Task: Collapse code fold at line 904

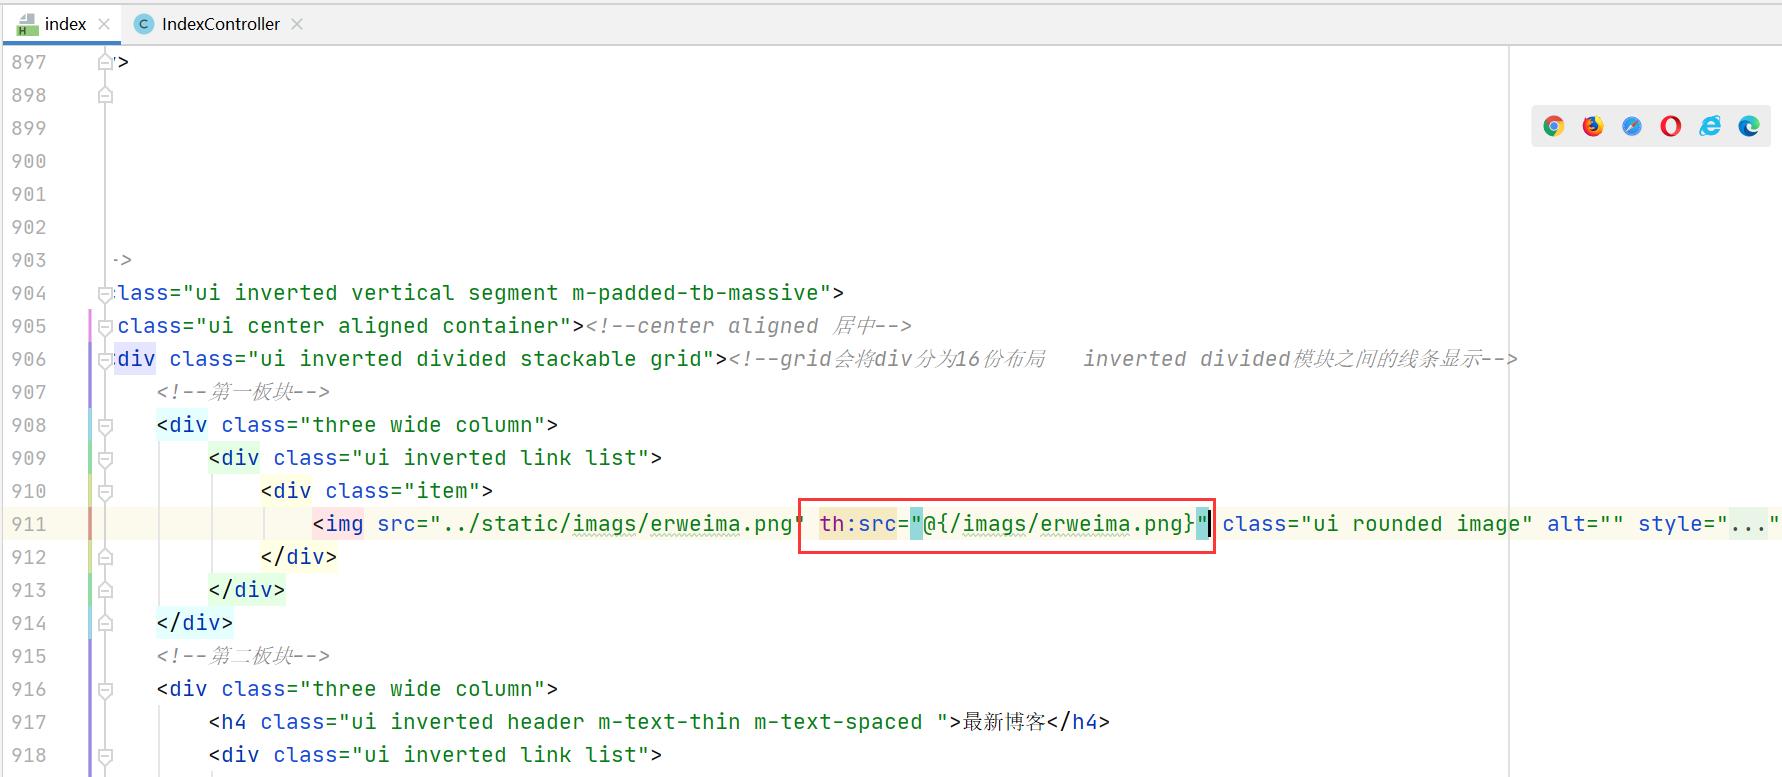Action: pyautogui.click(x=105, y=293)
